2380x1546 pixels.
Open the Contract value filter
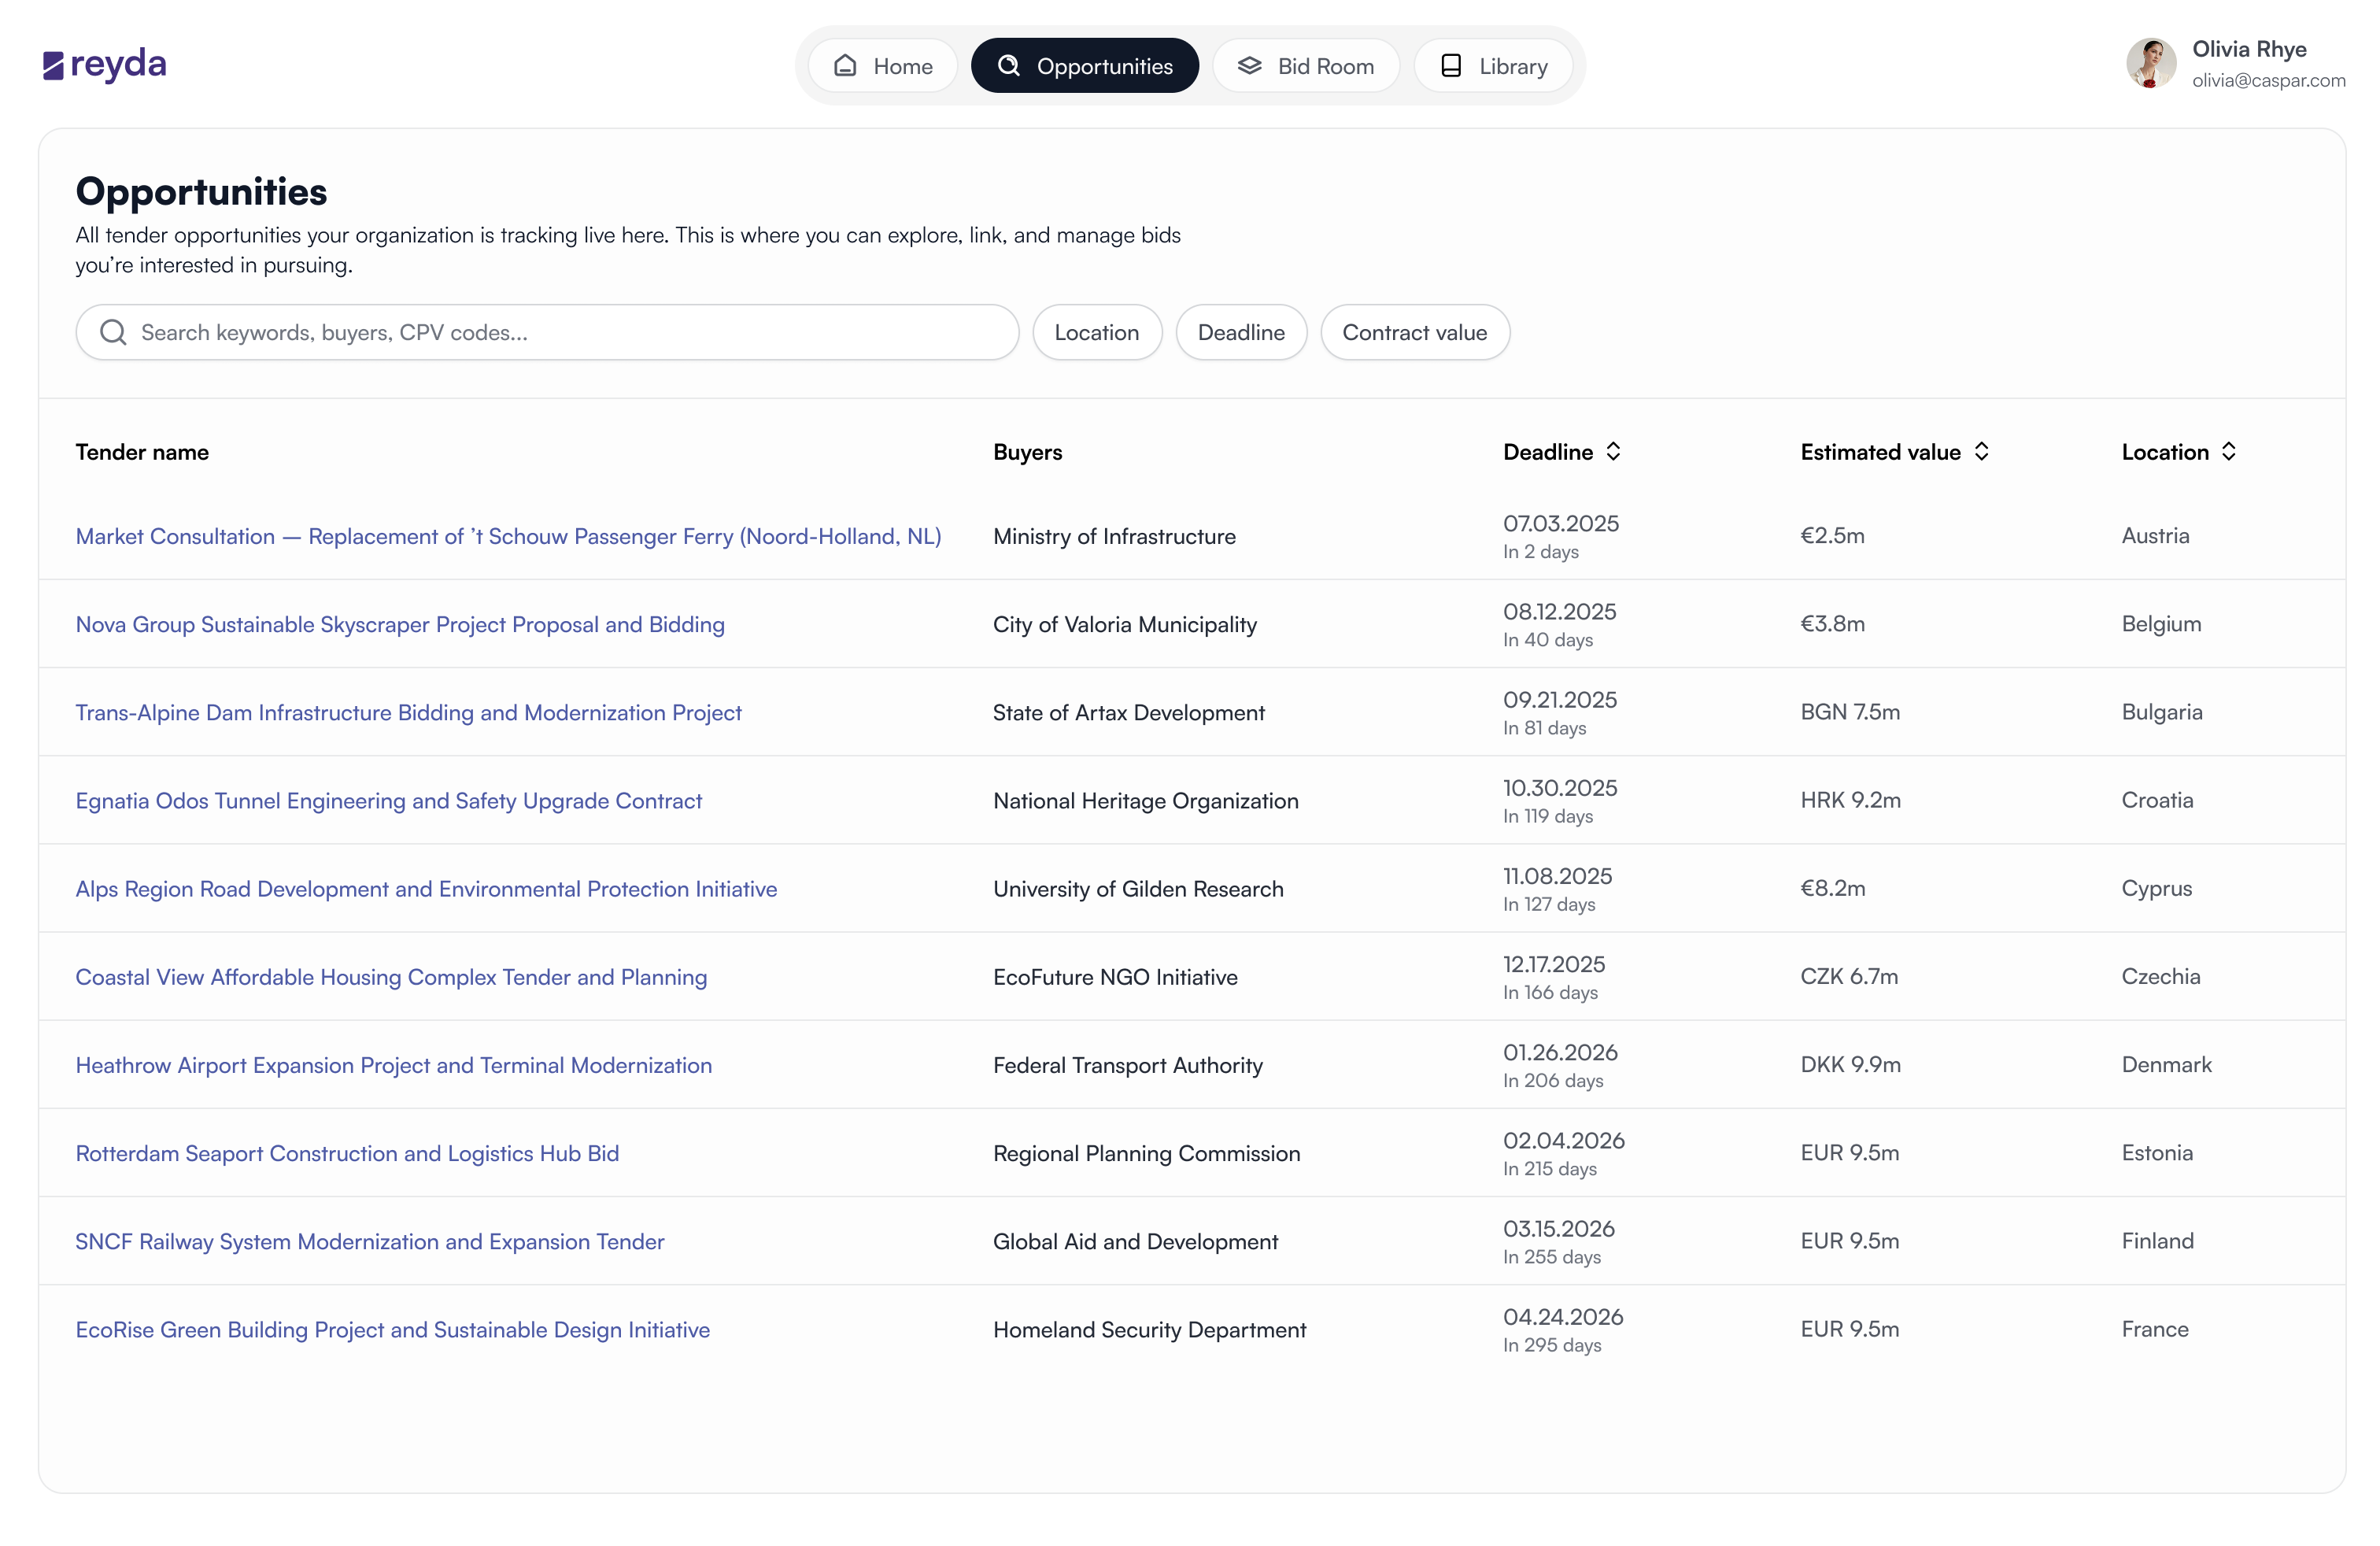(x=1414, y=332)
